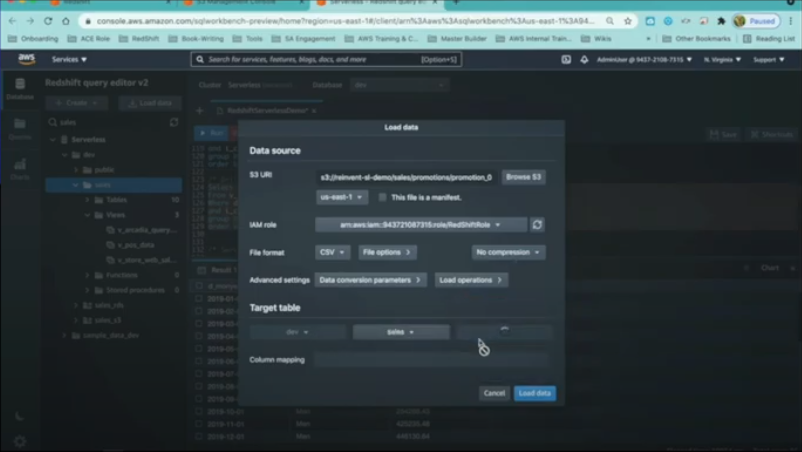Open the Support menu
The width and height of the screenshot is (802, 452).
[768, 59]
